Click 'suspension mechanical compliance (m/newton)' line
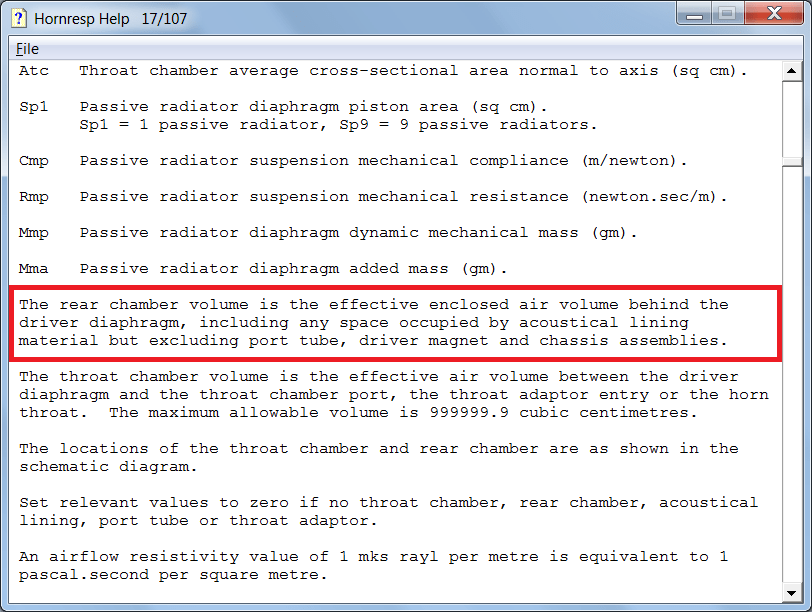The height and width of the screenshot is (612, 812). [x=383, y=161]
